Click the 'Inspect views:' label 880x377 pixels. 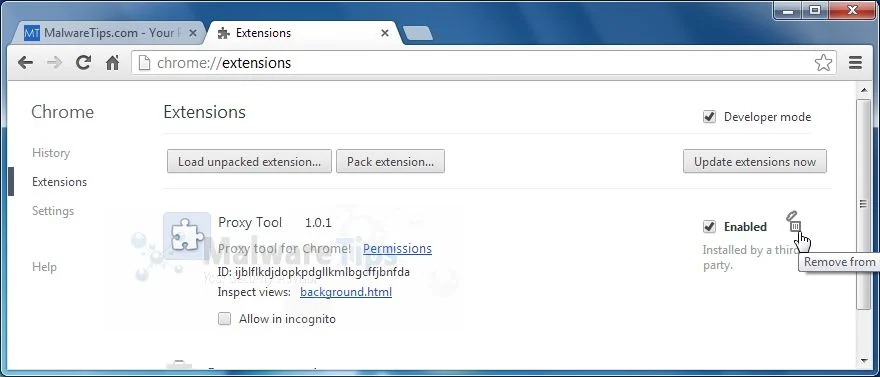click(254, 292)
